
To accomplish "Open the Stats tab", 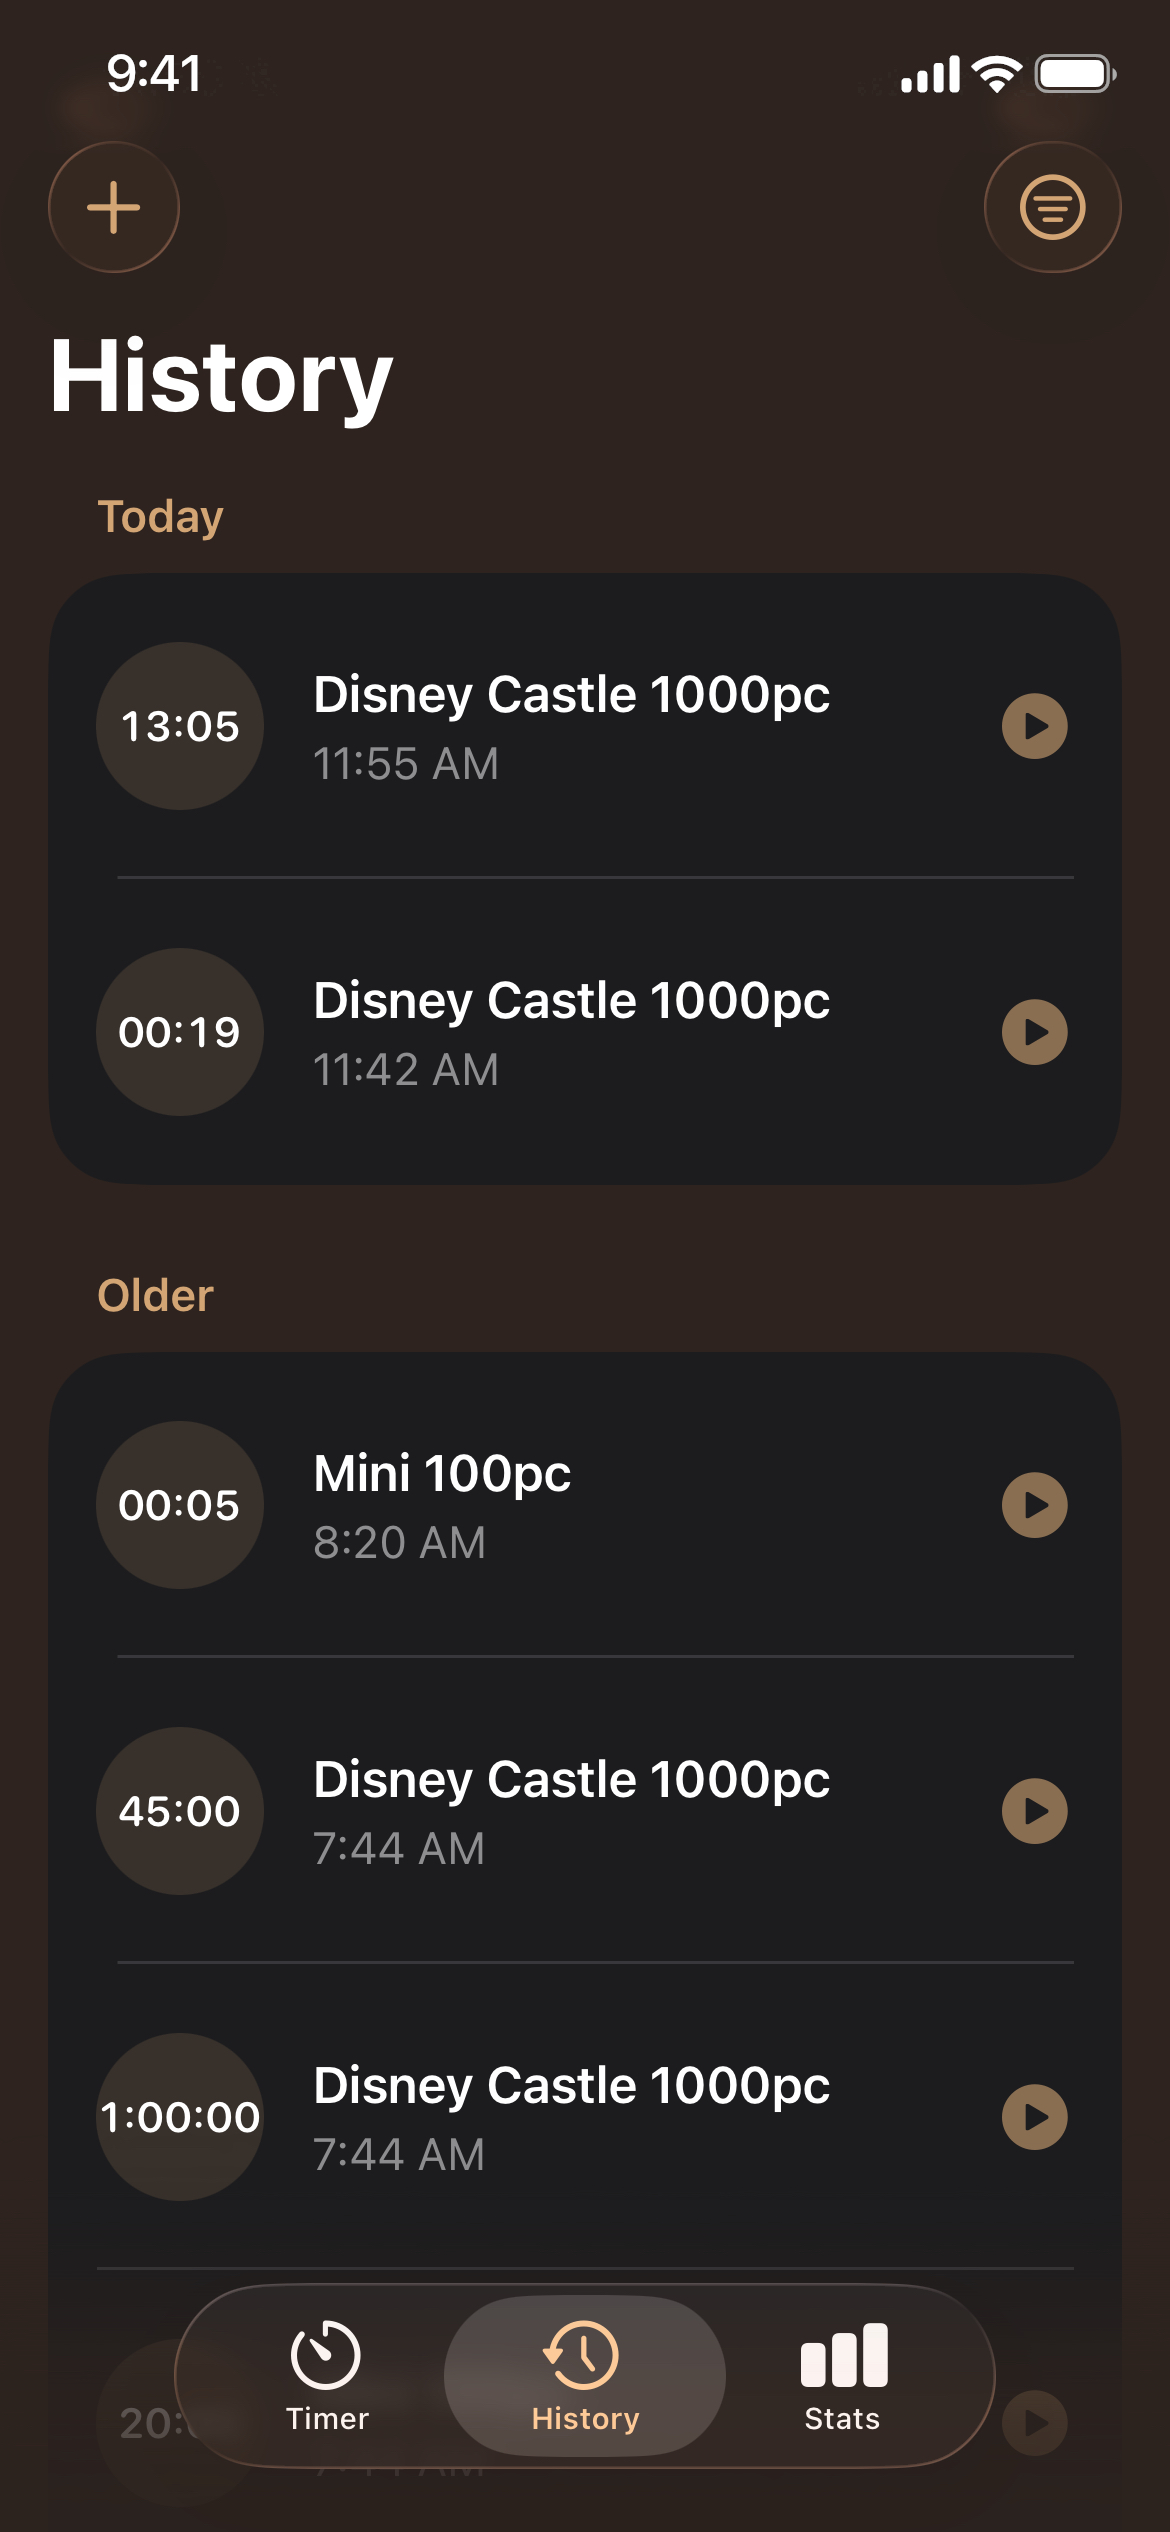I will pyautogui.click(x=843, y=2376).
